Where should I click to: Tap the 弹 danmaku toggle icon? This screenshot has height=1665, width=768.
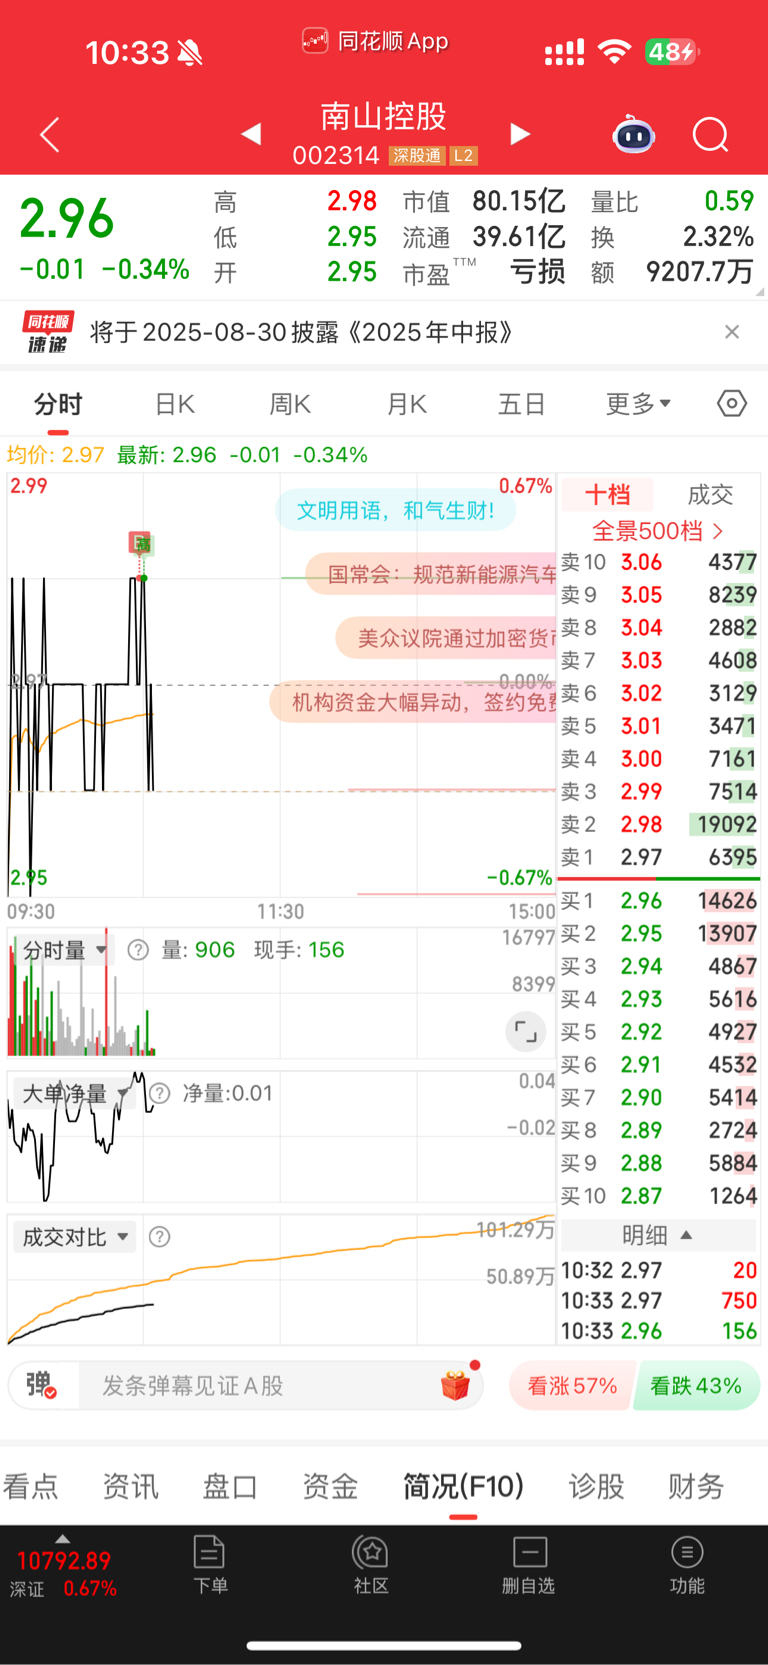tap(41, 1385)
